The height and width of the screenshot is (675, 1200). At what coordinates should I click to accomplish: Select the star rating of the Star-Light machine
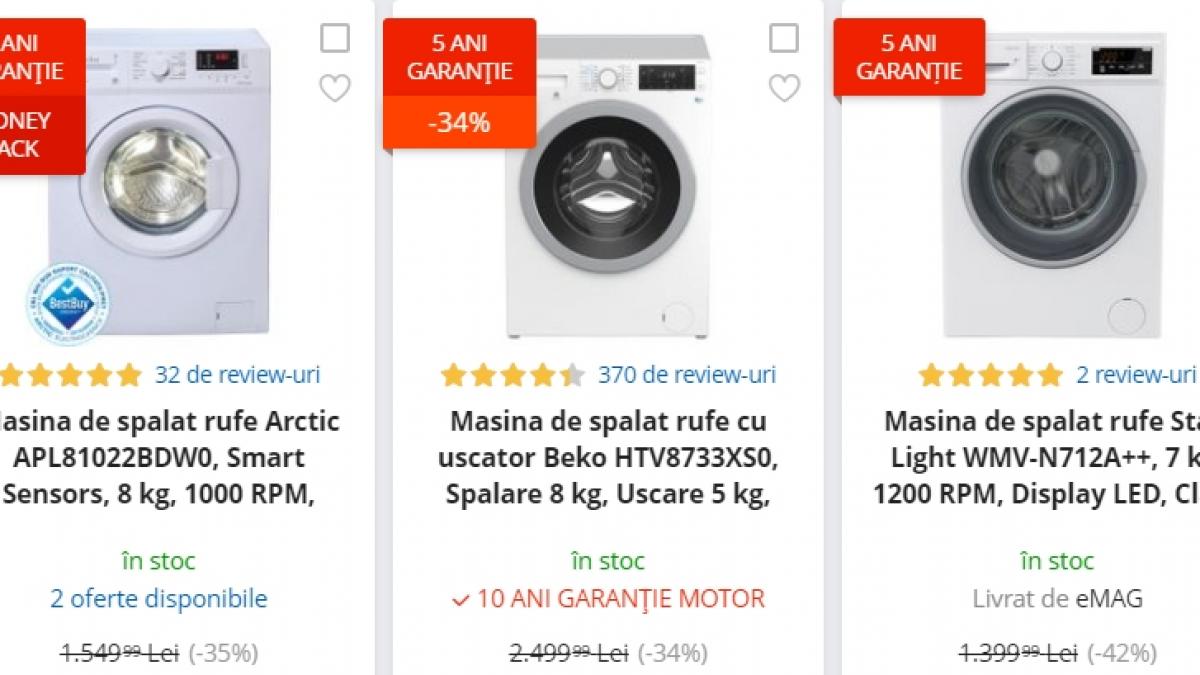[988, 373]
